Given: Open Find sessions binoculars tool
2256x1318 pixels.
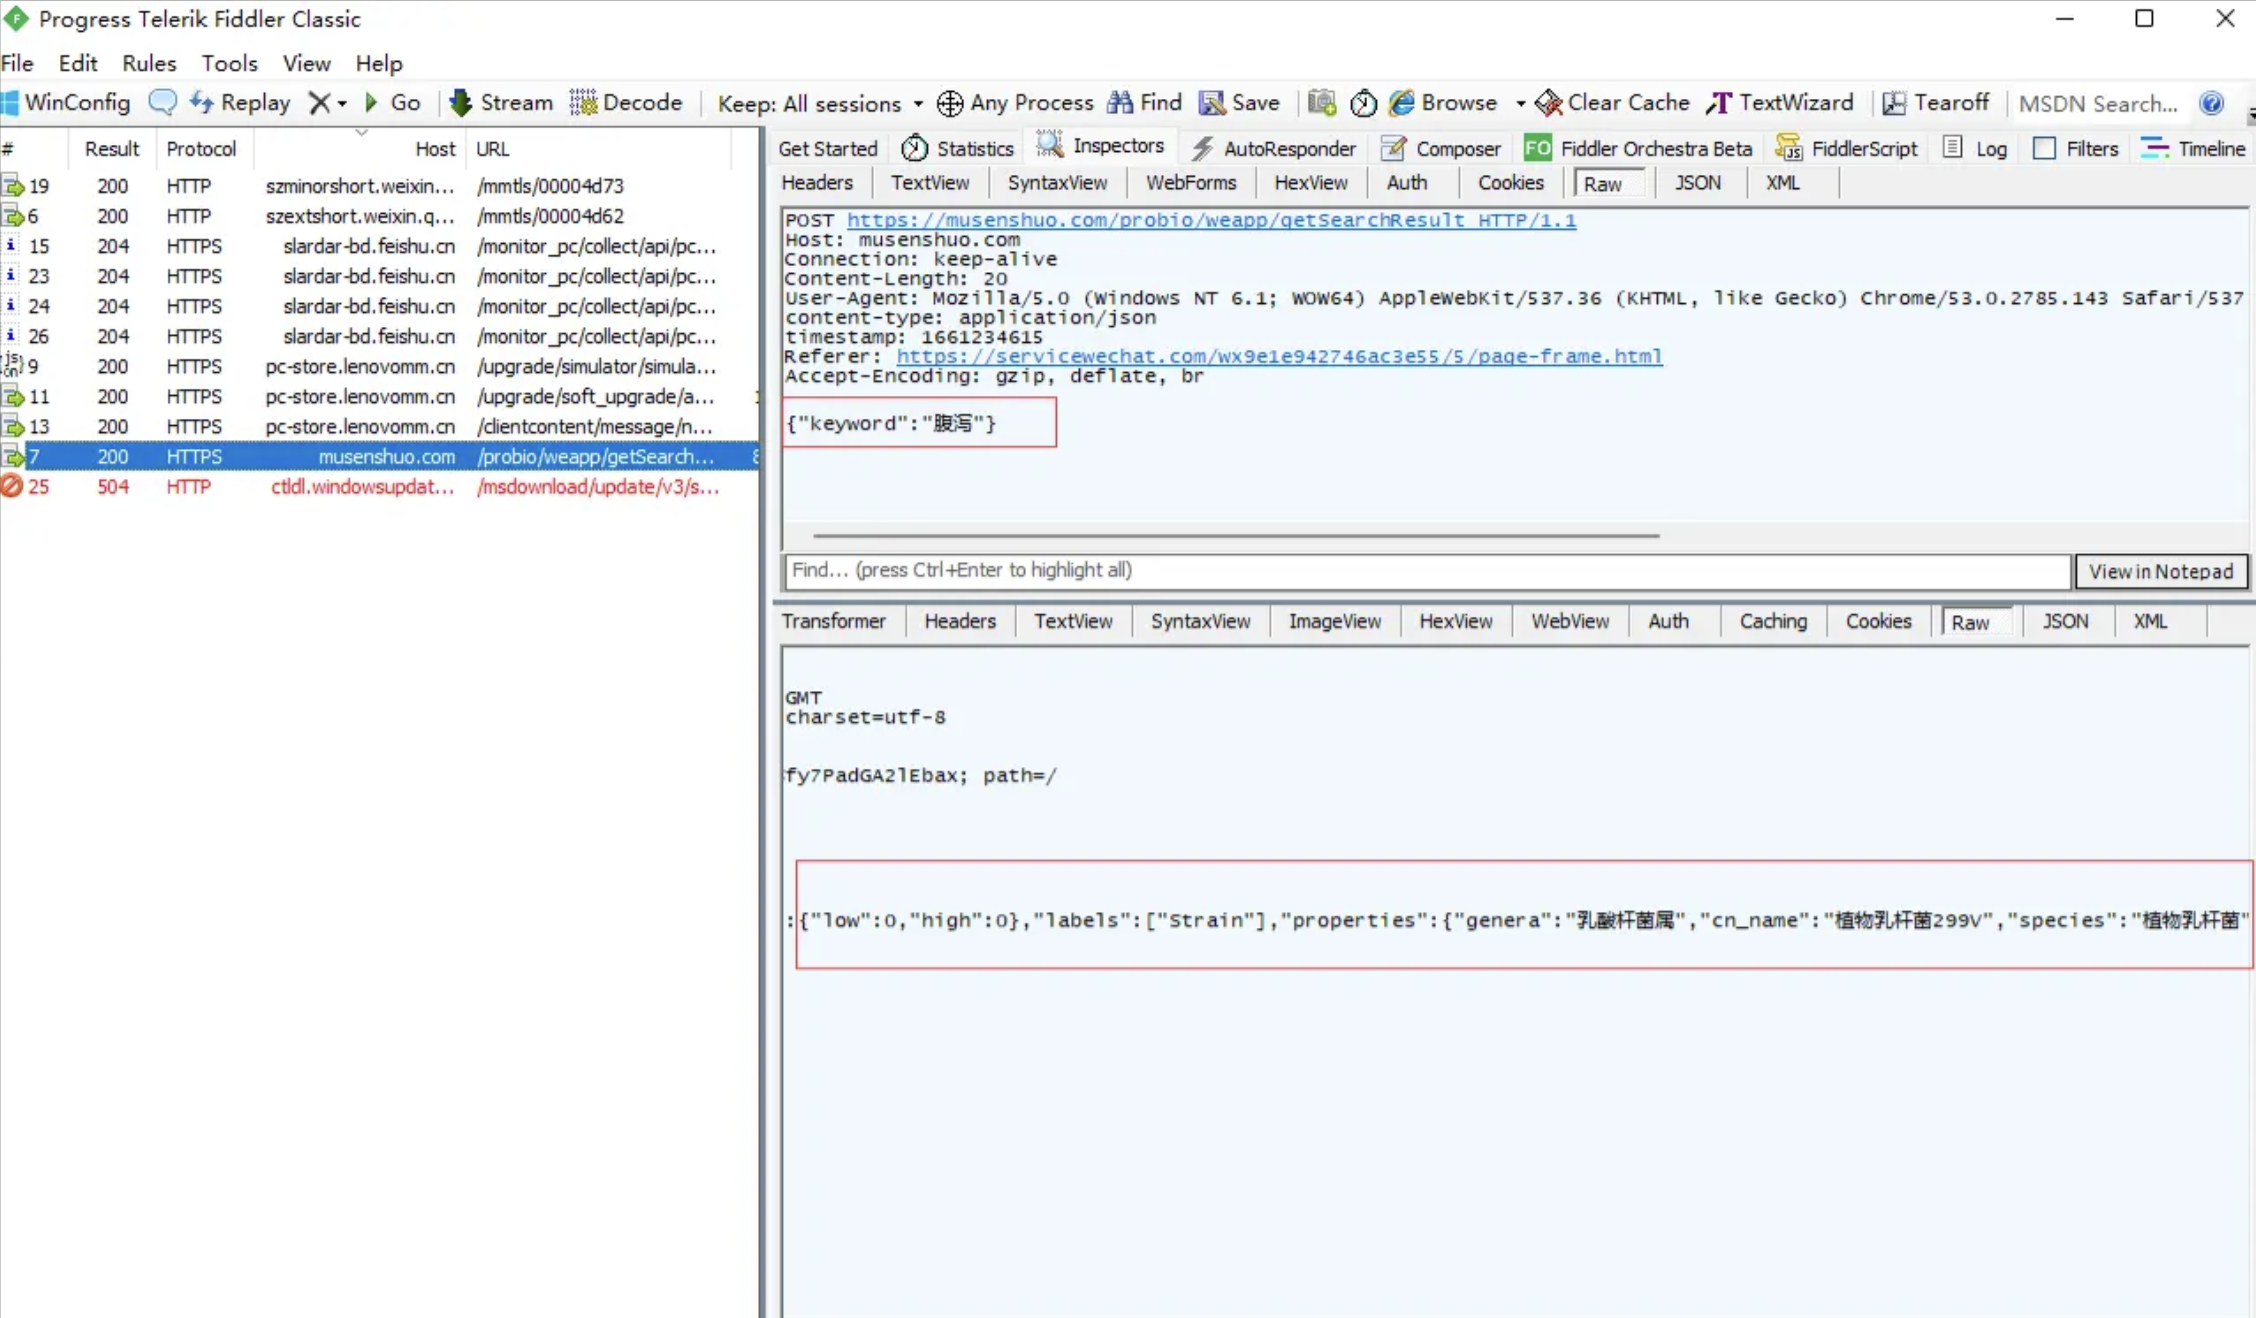Looking at the screenshot, I should tap(1145, 103).
